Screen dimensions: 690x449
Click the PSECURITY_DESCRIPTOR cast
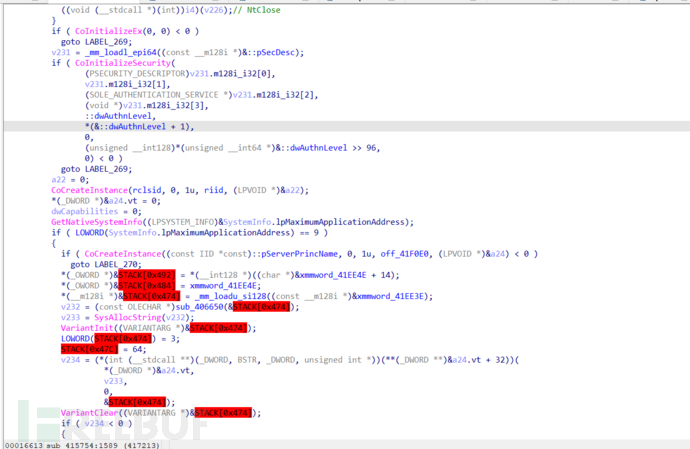tap(137, 74)
